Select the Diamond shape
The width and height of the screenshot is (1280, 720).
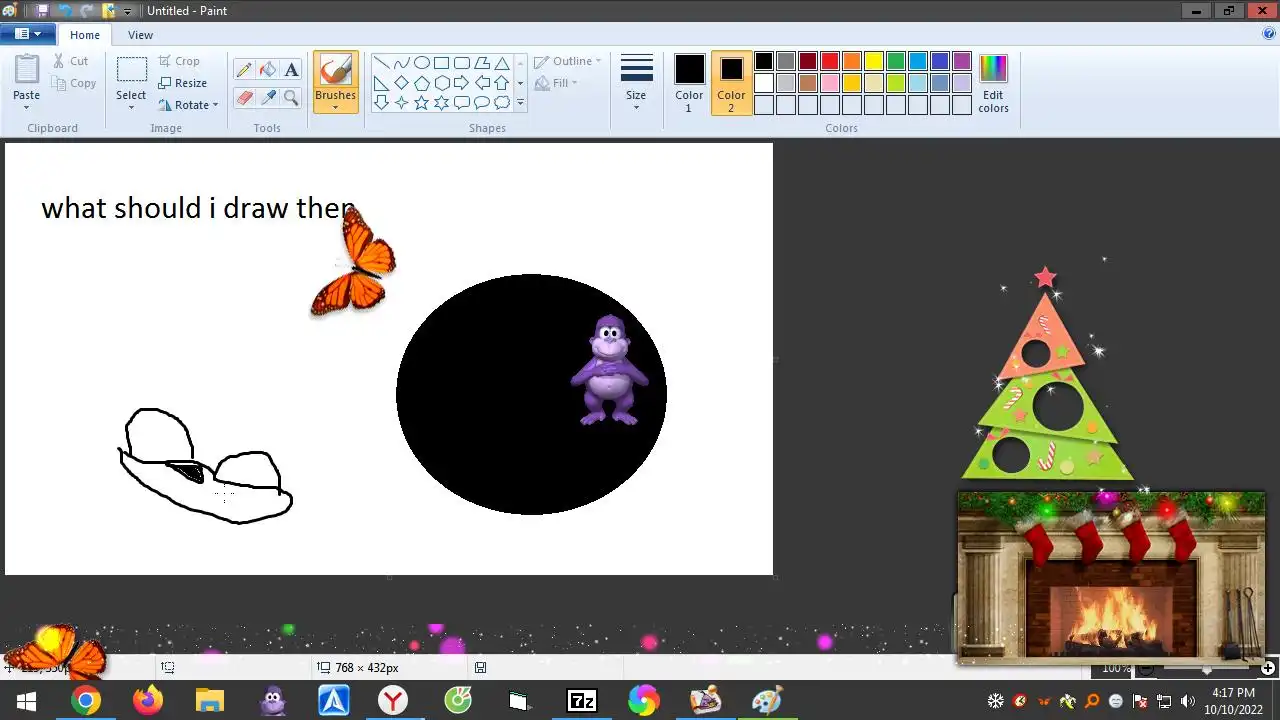tap(401, 82)
